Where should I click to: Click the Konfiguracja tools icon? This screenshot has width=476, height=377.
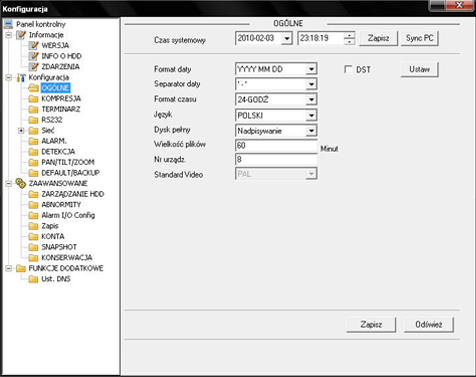(x=21, y=77)
